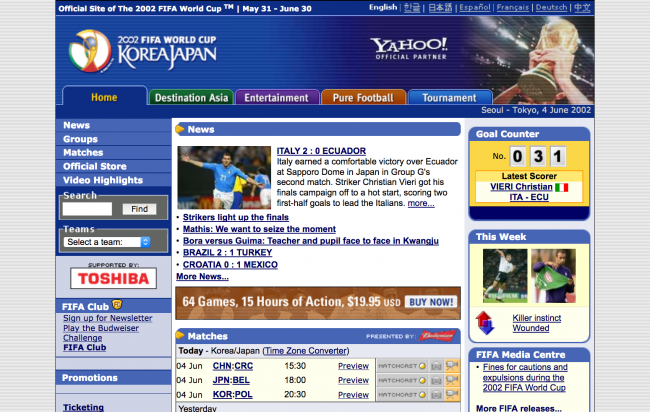
Task: Select News in the left sidebar menu
Action: [77, 125]
